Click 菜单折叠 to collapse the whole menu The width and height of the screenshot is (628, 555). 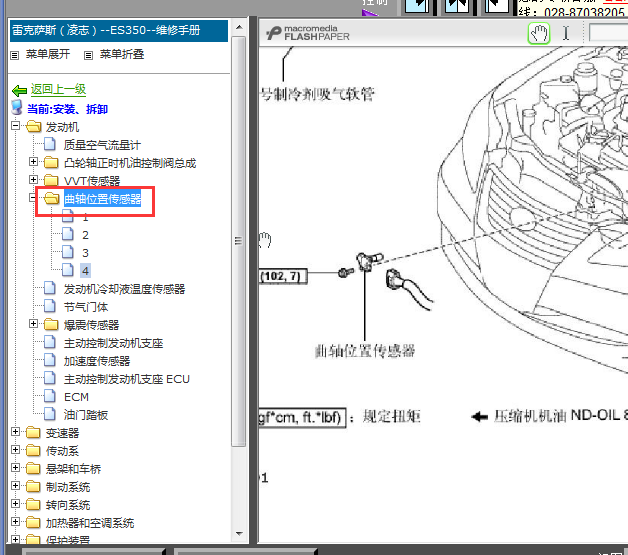coord(122,54)
